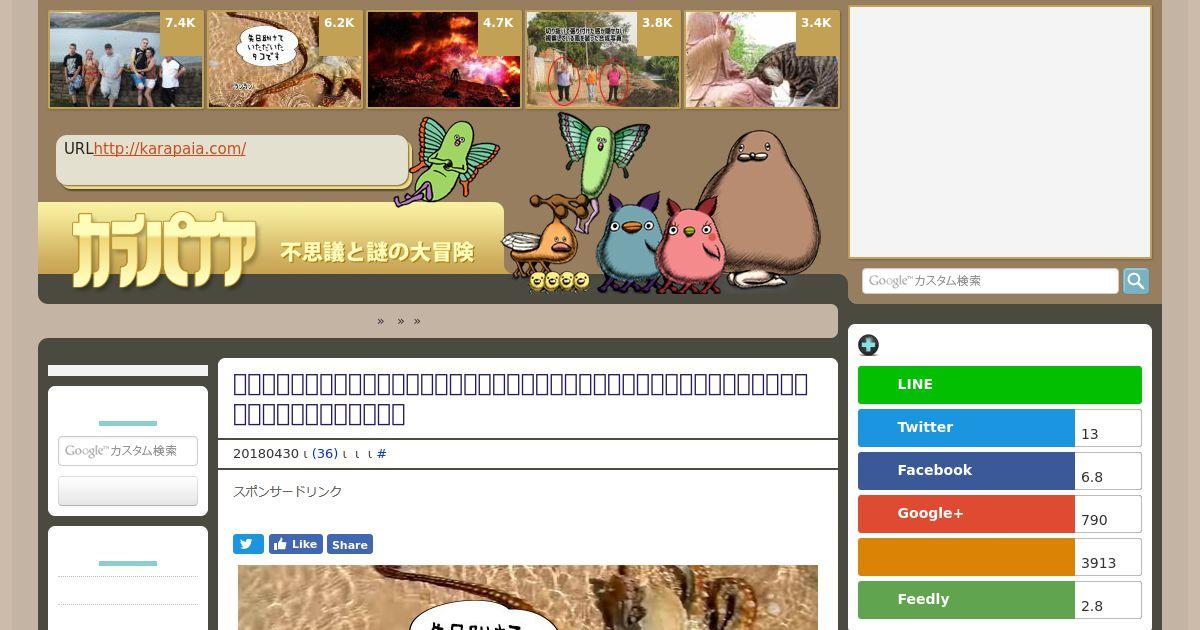
Task: Click the # permalink in article meta
Action: pyautogui.click(x=381, y=454)
